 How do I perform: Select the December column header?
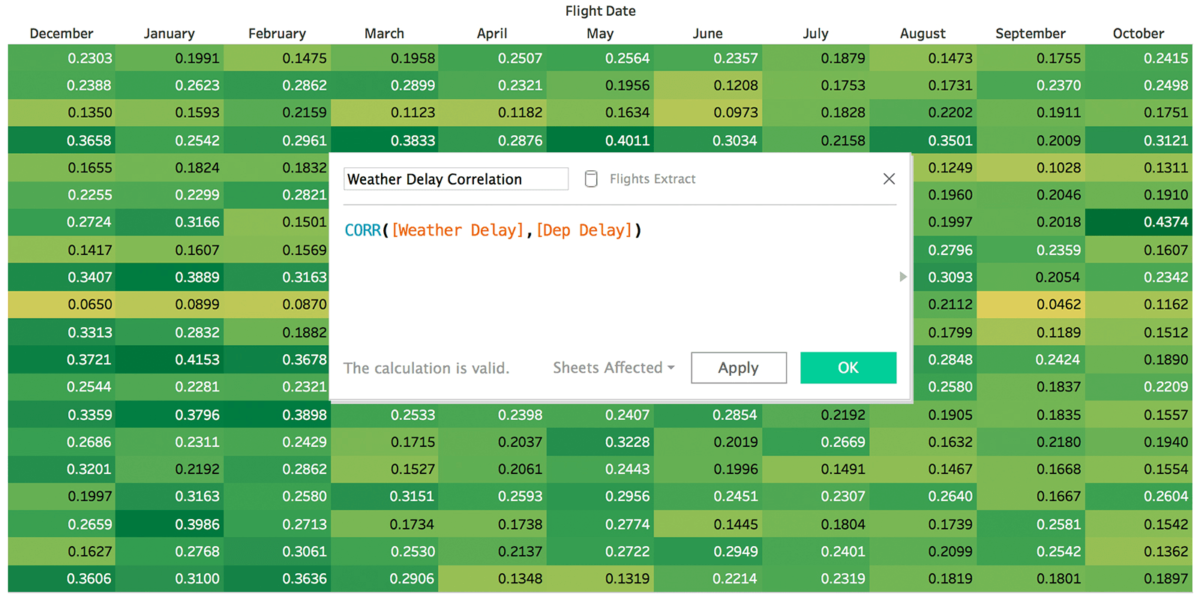pos(61,33)
